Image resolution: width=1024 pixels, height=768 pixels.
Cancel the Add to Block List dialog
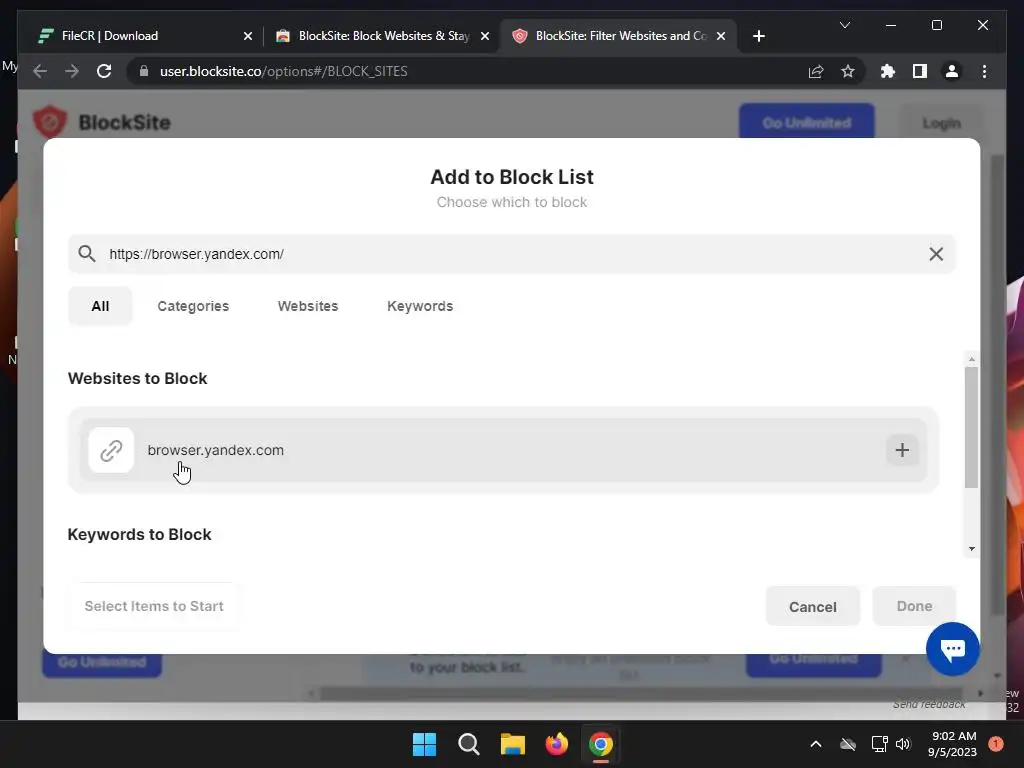[x=812, y=607]
